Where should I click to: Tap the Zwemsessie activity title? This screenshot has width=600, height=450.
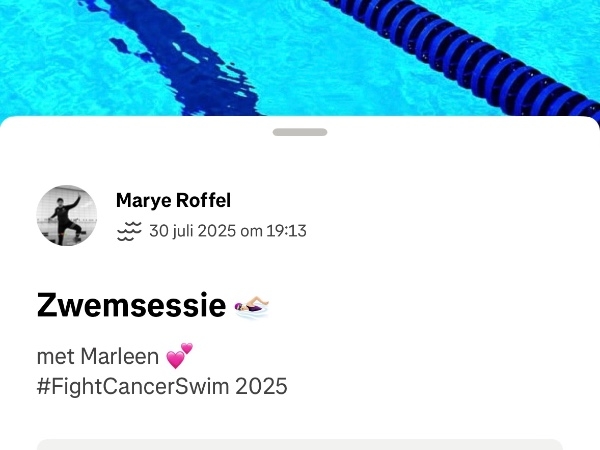coord(131,305)
